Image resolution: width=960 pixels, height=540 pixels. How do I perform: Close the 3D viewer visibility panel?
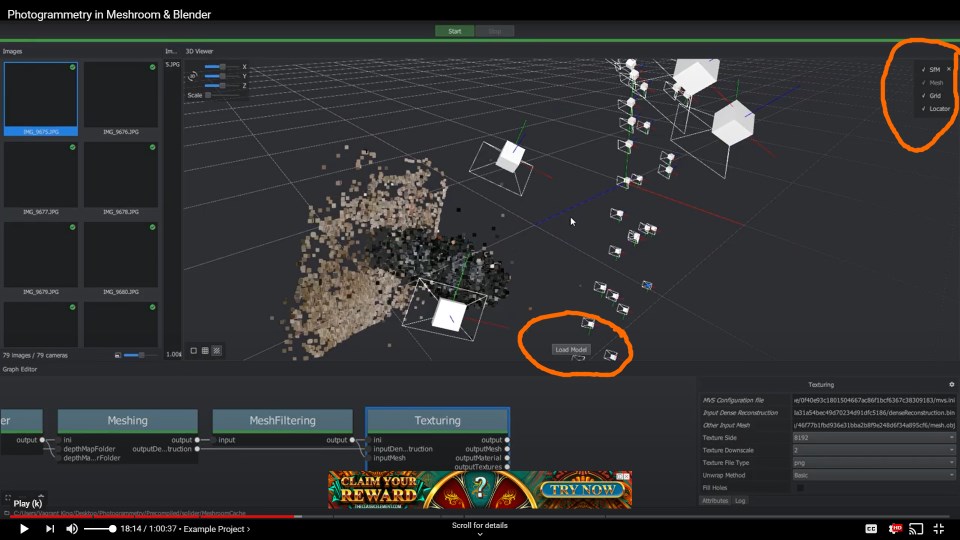[x=949, y=69]
